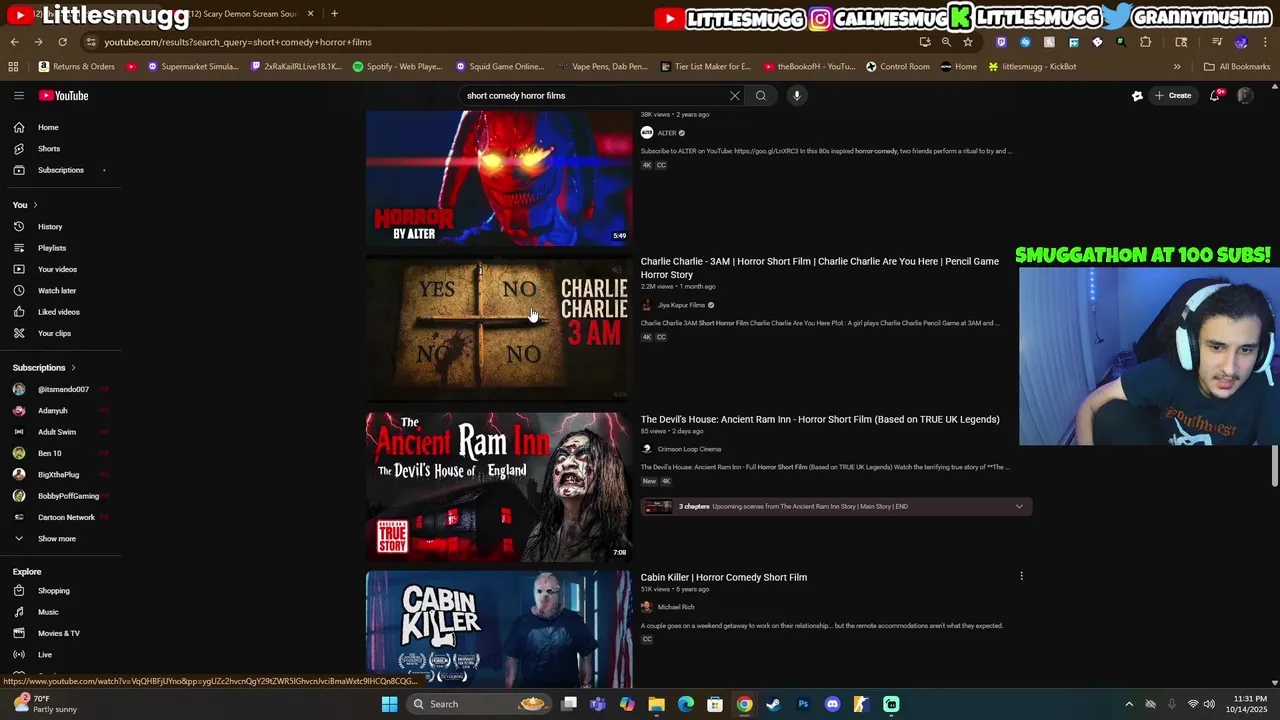1280x720 pixels.
Task: Open the ALTER channel link
Action: [x=667, y=133]
